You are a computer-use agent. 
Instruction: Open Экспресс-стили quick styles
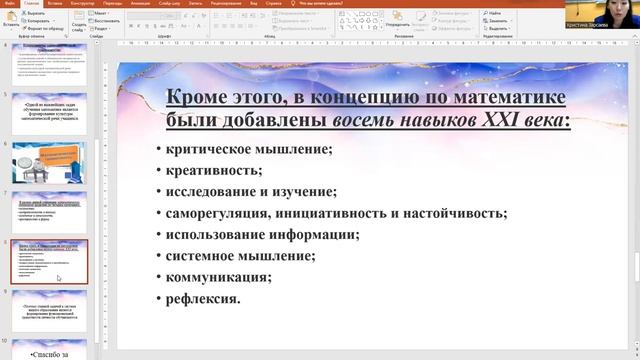[x=420, y=20]
